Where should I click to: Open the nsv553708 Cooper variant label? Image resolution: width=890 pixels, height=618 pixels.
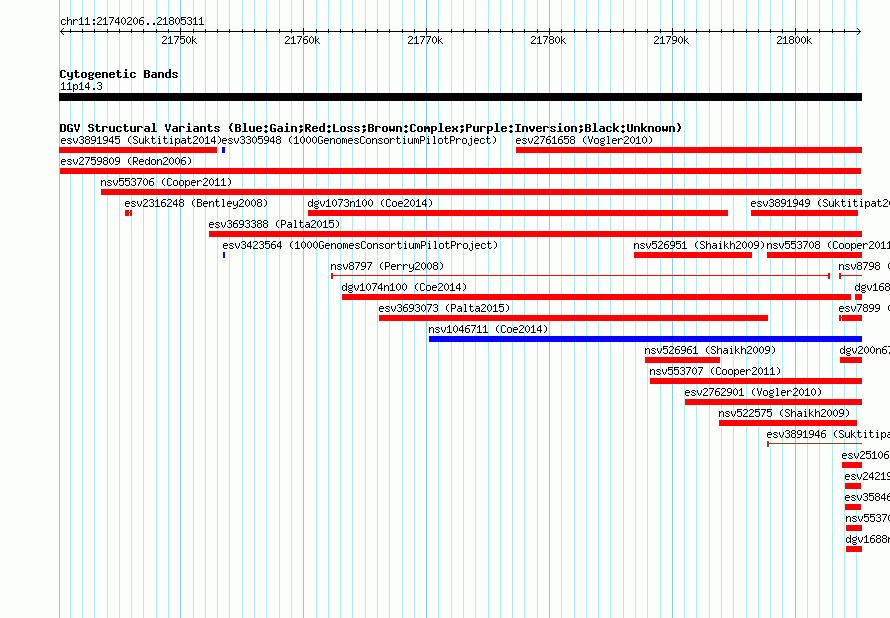tap(828, 245)
